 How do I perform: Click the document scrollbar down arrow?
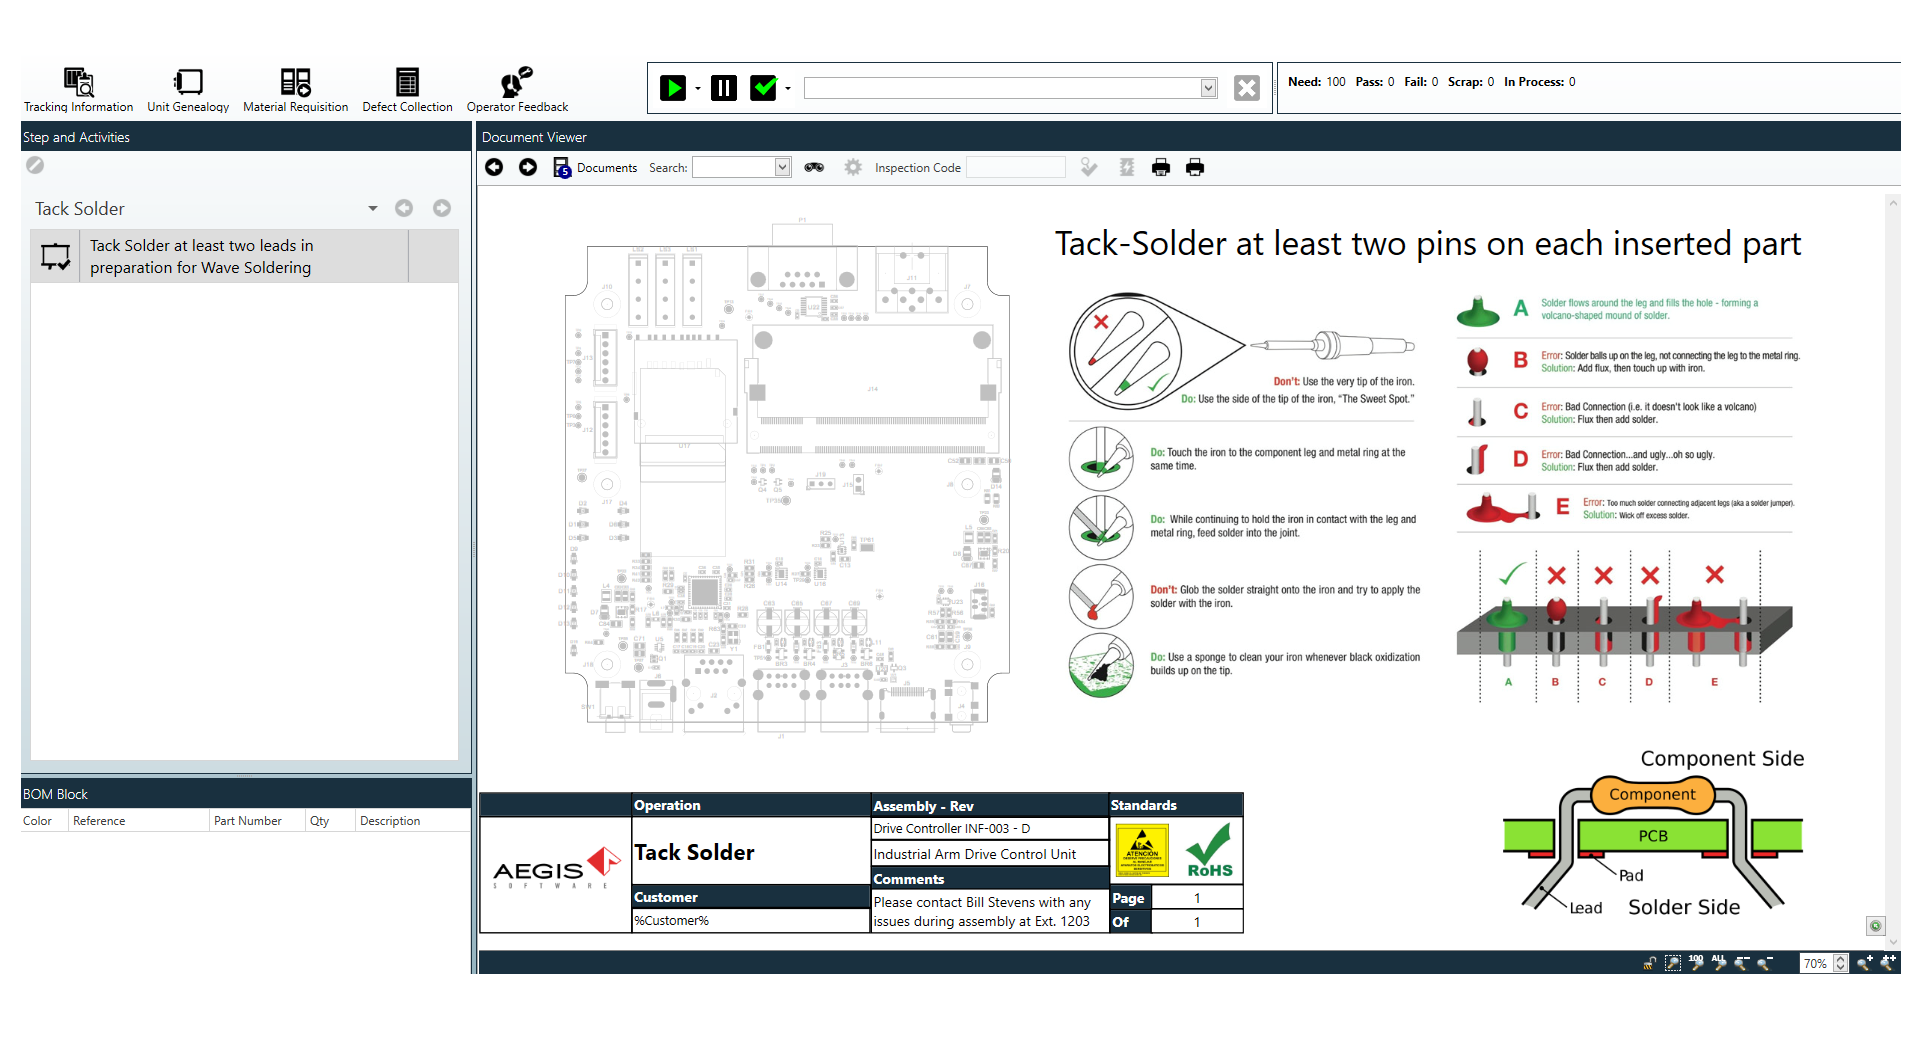point(1892,941)
